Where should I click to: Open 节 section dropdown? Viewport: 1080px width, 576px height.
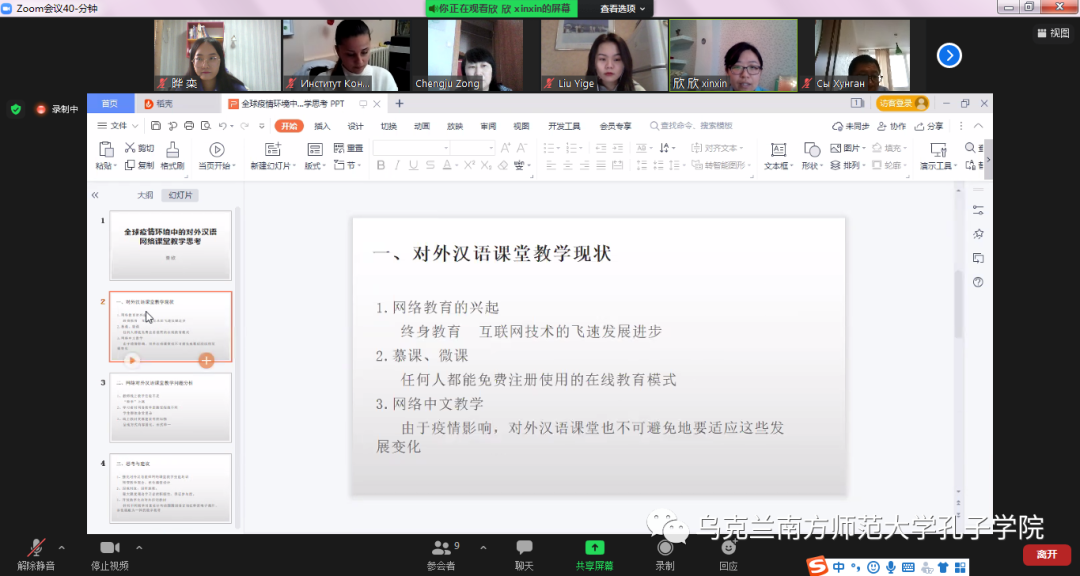click(x=349, y=165)
